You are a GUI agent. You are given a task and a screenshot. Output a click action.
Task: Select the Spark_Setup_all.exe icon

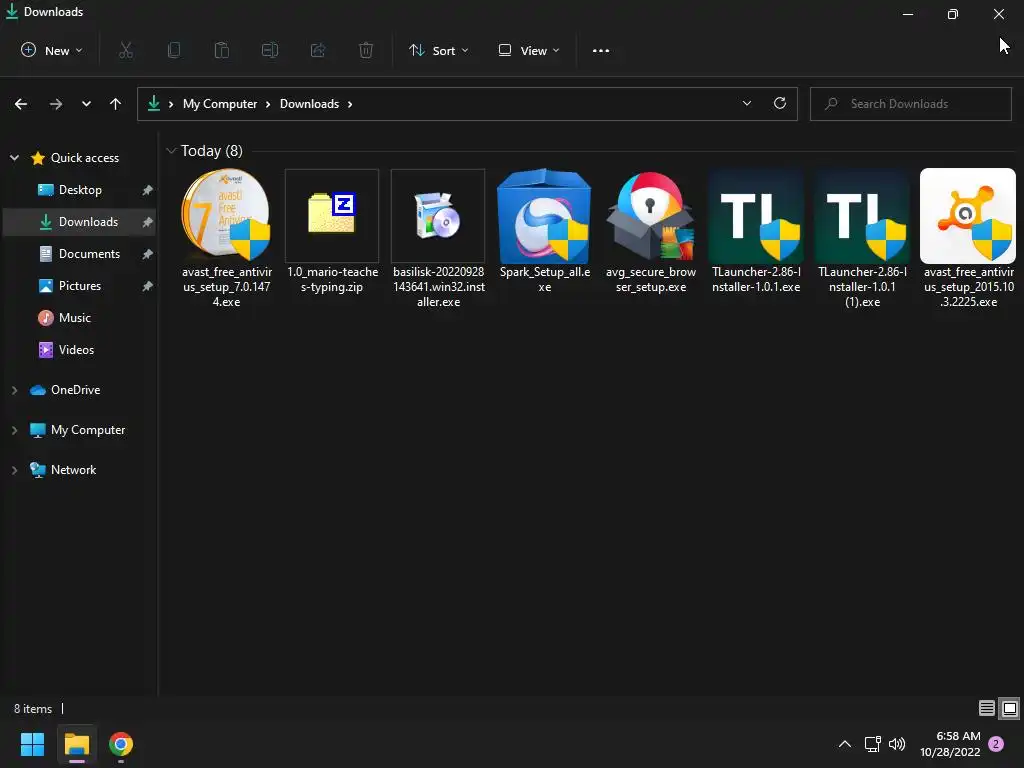(544, 216)
